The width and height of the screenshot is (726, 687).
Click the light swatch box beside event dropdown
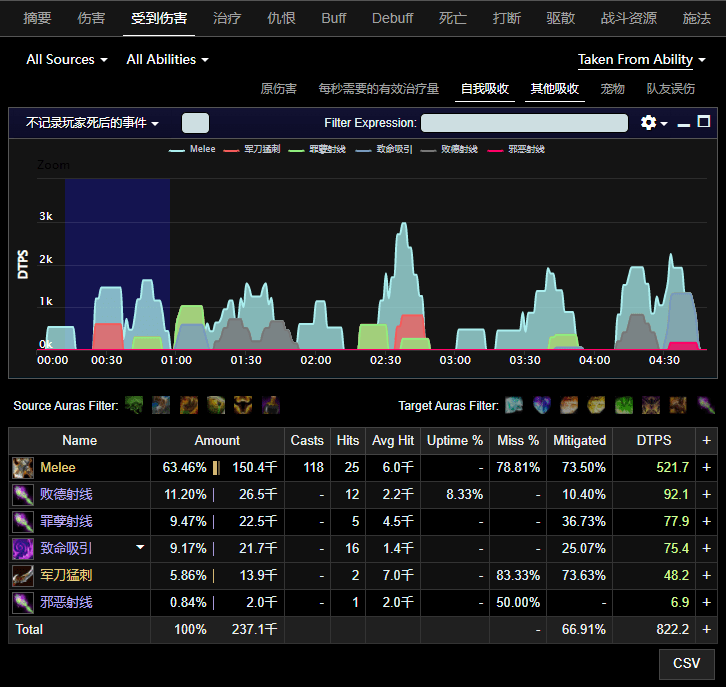coord(195,123)
